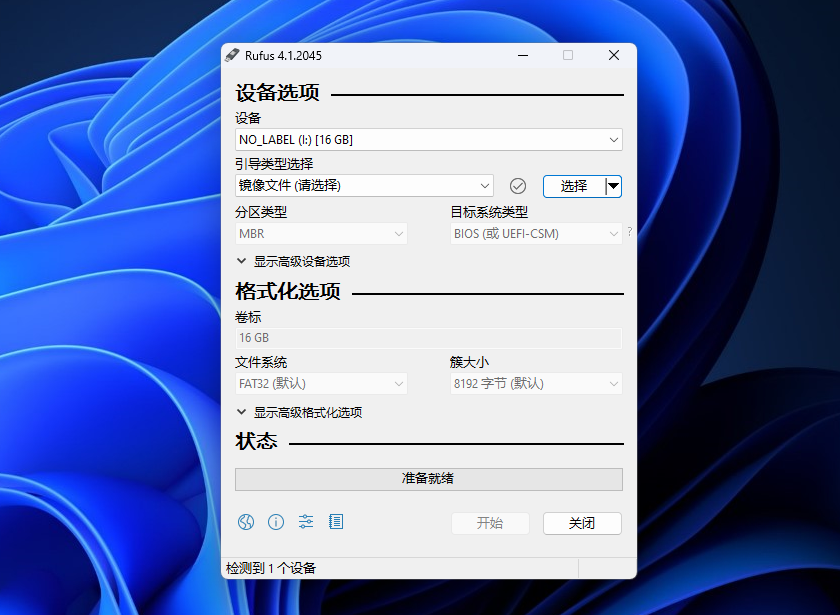Expand 显示高级格式化选项
This screenshot has width=840, height=615.
299,412
